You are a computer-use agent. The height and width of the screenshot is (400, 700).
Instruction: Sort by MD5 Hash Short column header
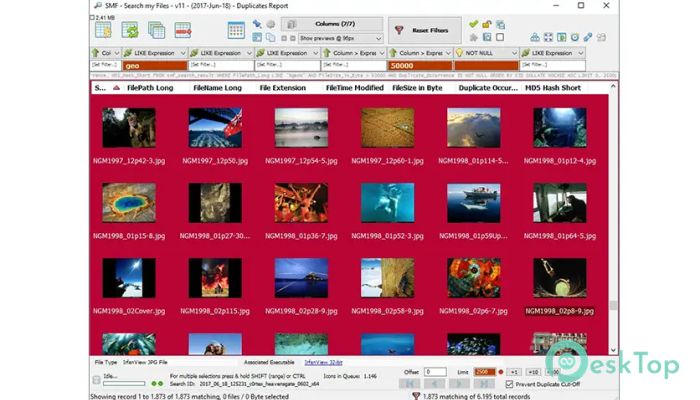(553, 88)
